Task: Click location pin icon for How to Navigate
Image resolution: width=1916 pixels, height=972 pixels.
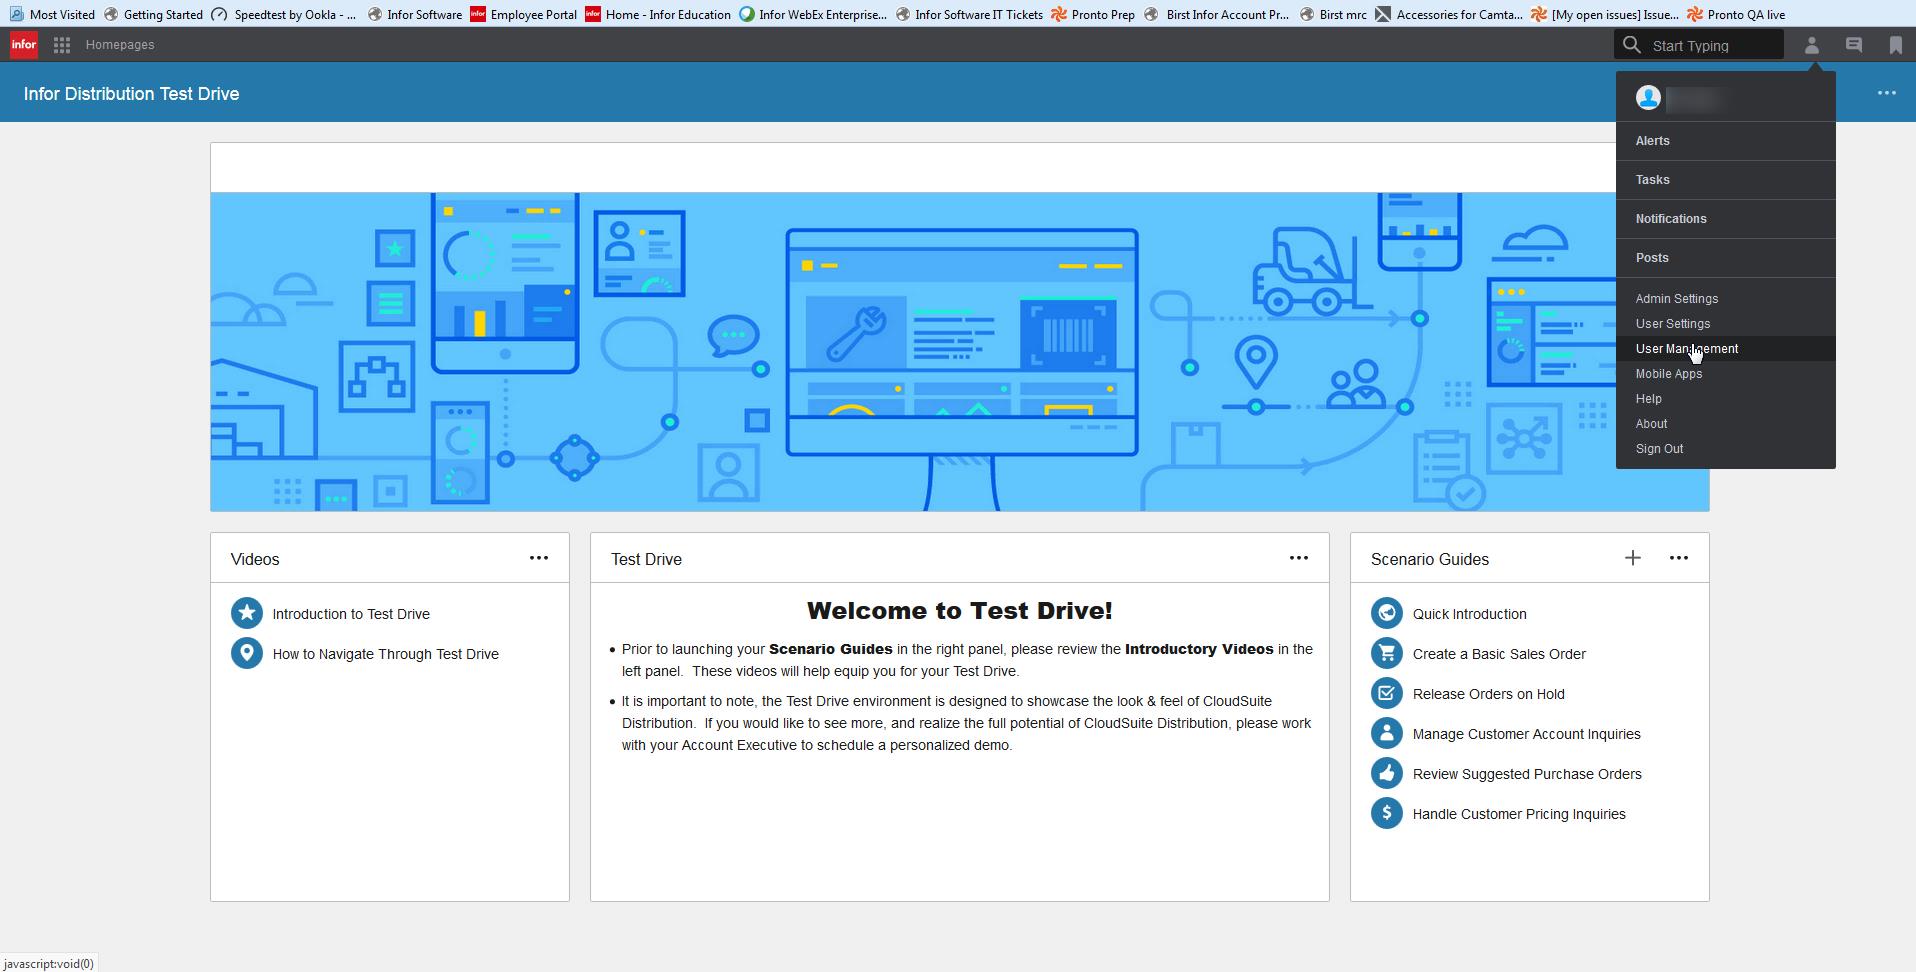Action: [247, 653]
